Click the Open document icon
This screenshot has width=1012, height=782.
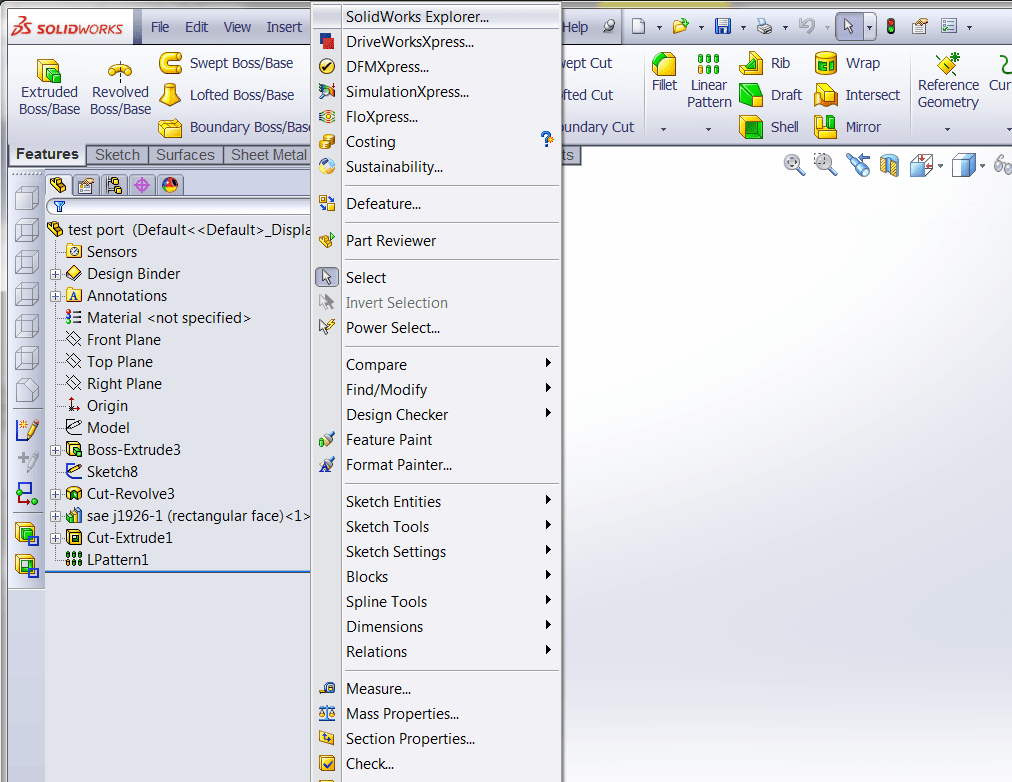[680, 26]
